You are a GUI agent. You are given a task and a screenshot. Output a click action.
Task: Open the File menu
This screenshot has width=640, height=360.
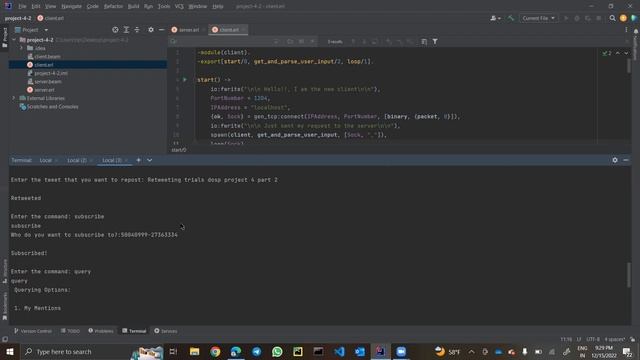pos(22,6)
